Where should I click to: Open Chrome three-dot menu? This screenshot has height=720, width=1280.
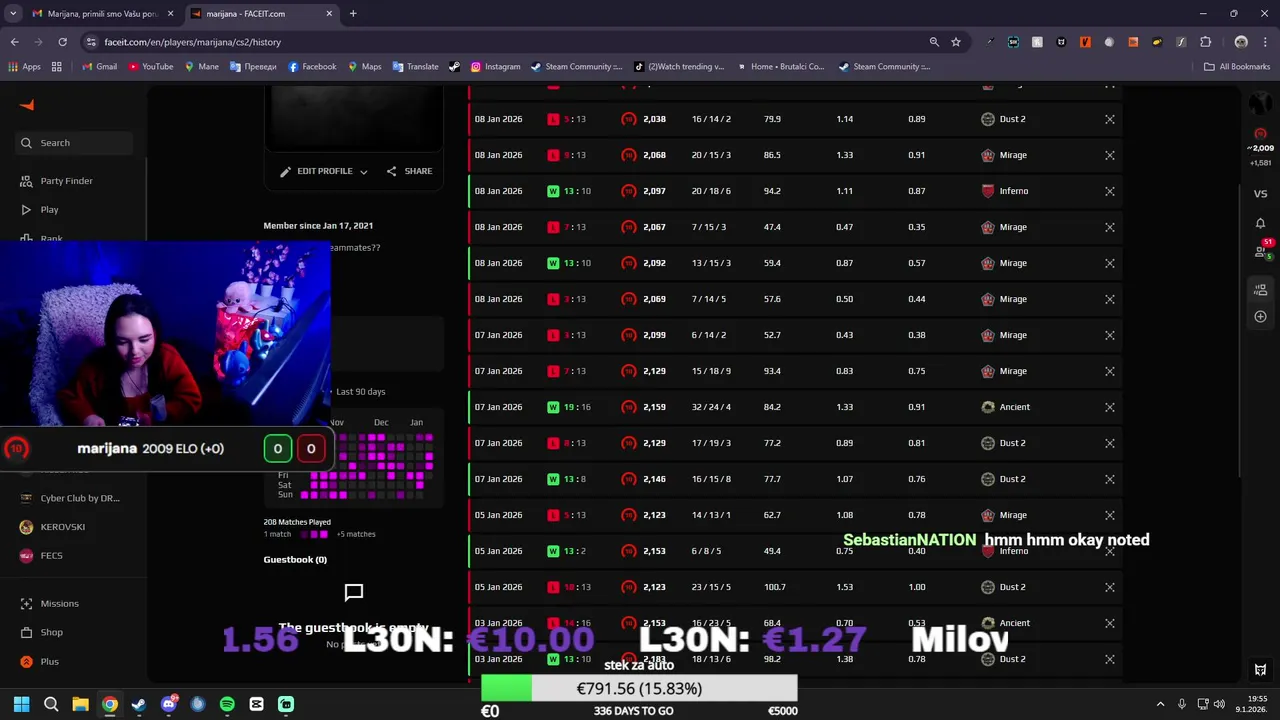1265,42
